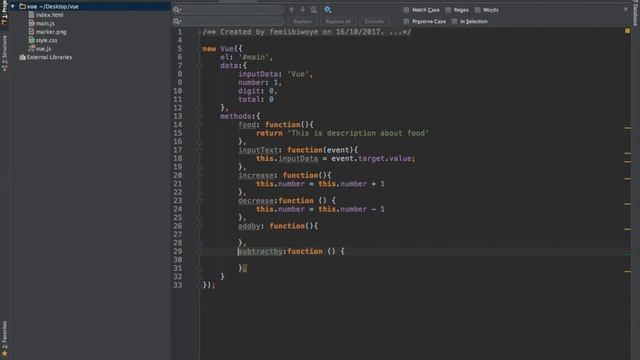Click the Replace all button

pos(338,21)
